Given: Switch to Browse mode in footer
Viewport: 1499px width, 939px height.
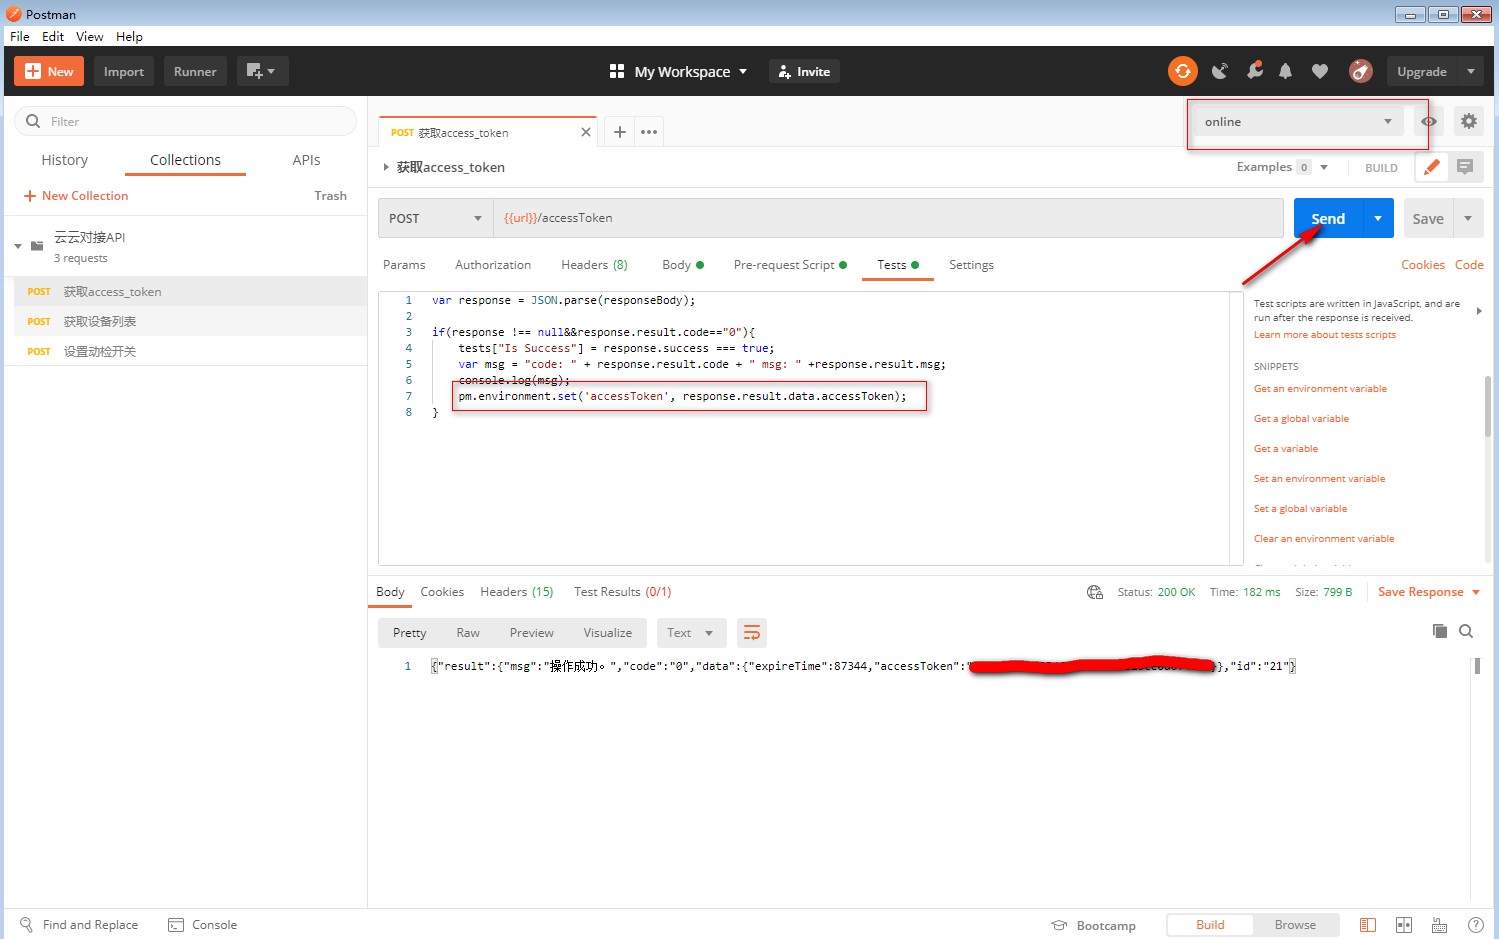Looking at the screenshot, I should (1295, 925).
